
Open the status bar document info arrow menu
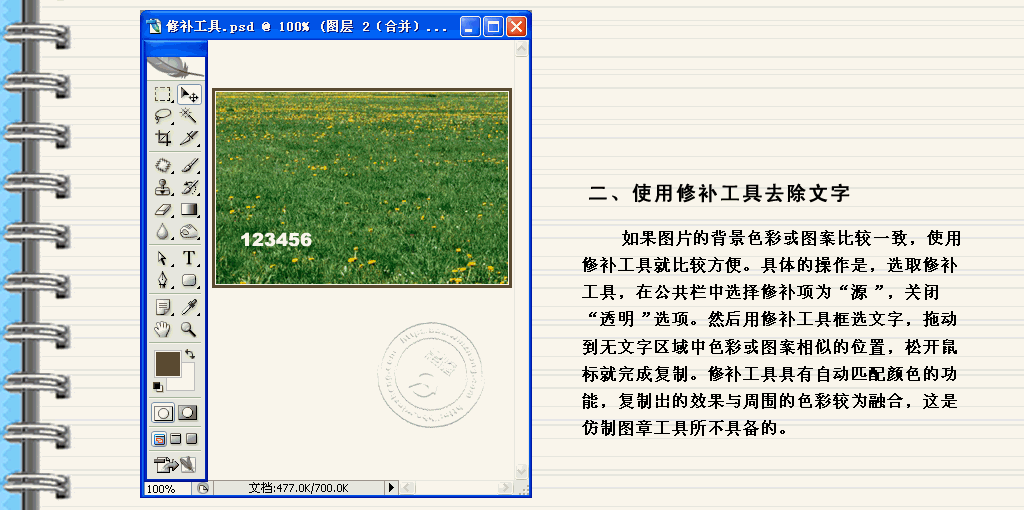point(391,488)
